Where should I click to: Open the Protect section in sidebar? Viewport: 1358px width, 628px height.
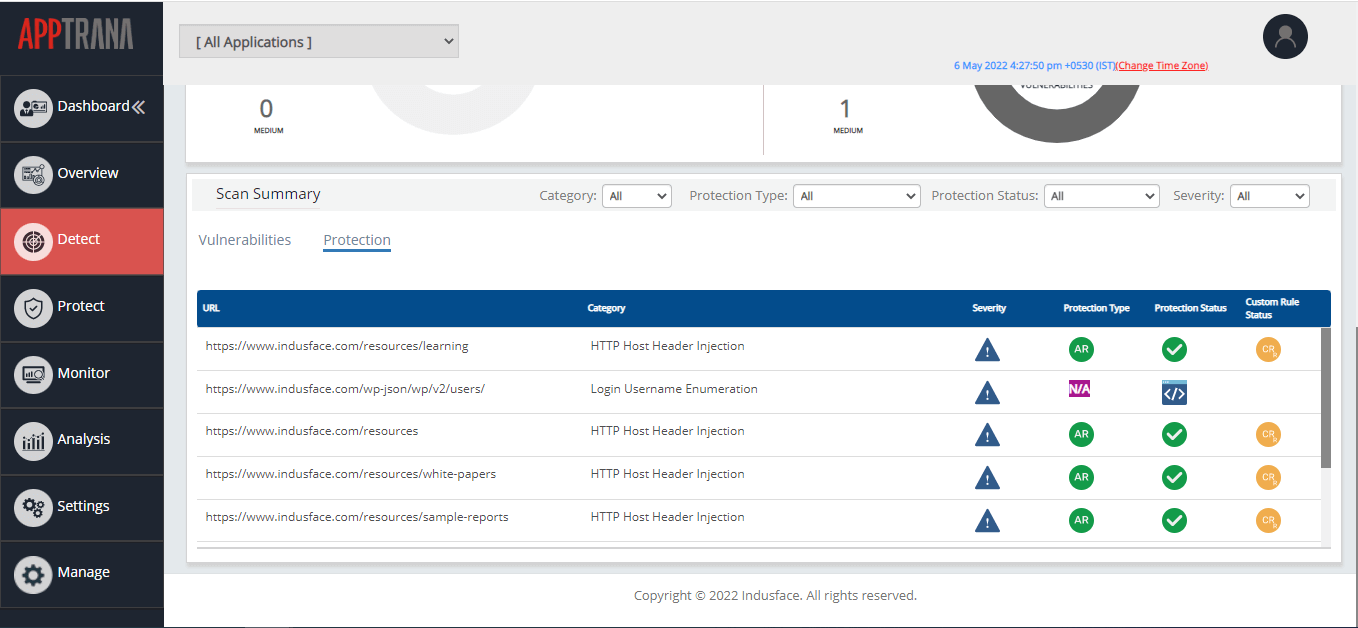click(x=82, y=307)
